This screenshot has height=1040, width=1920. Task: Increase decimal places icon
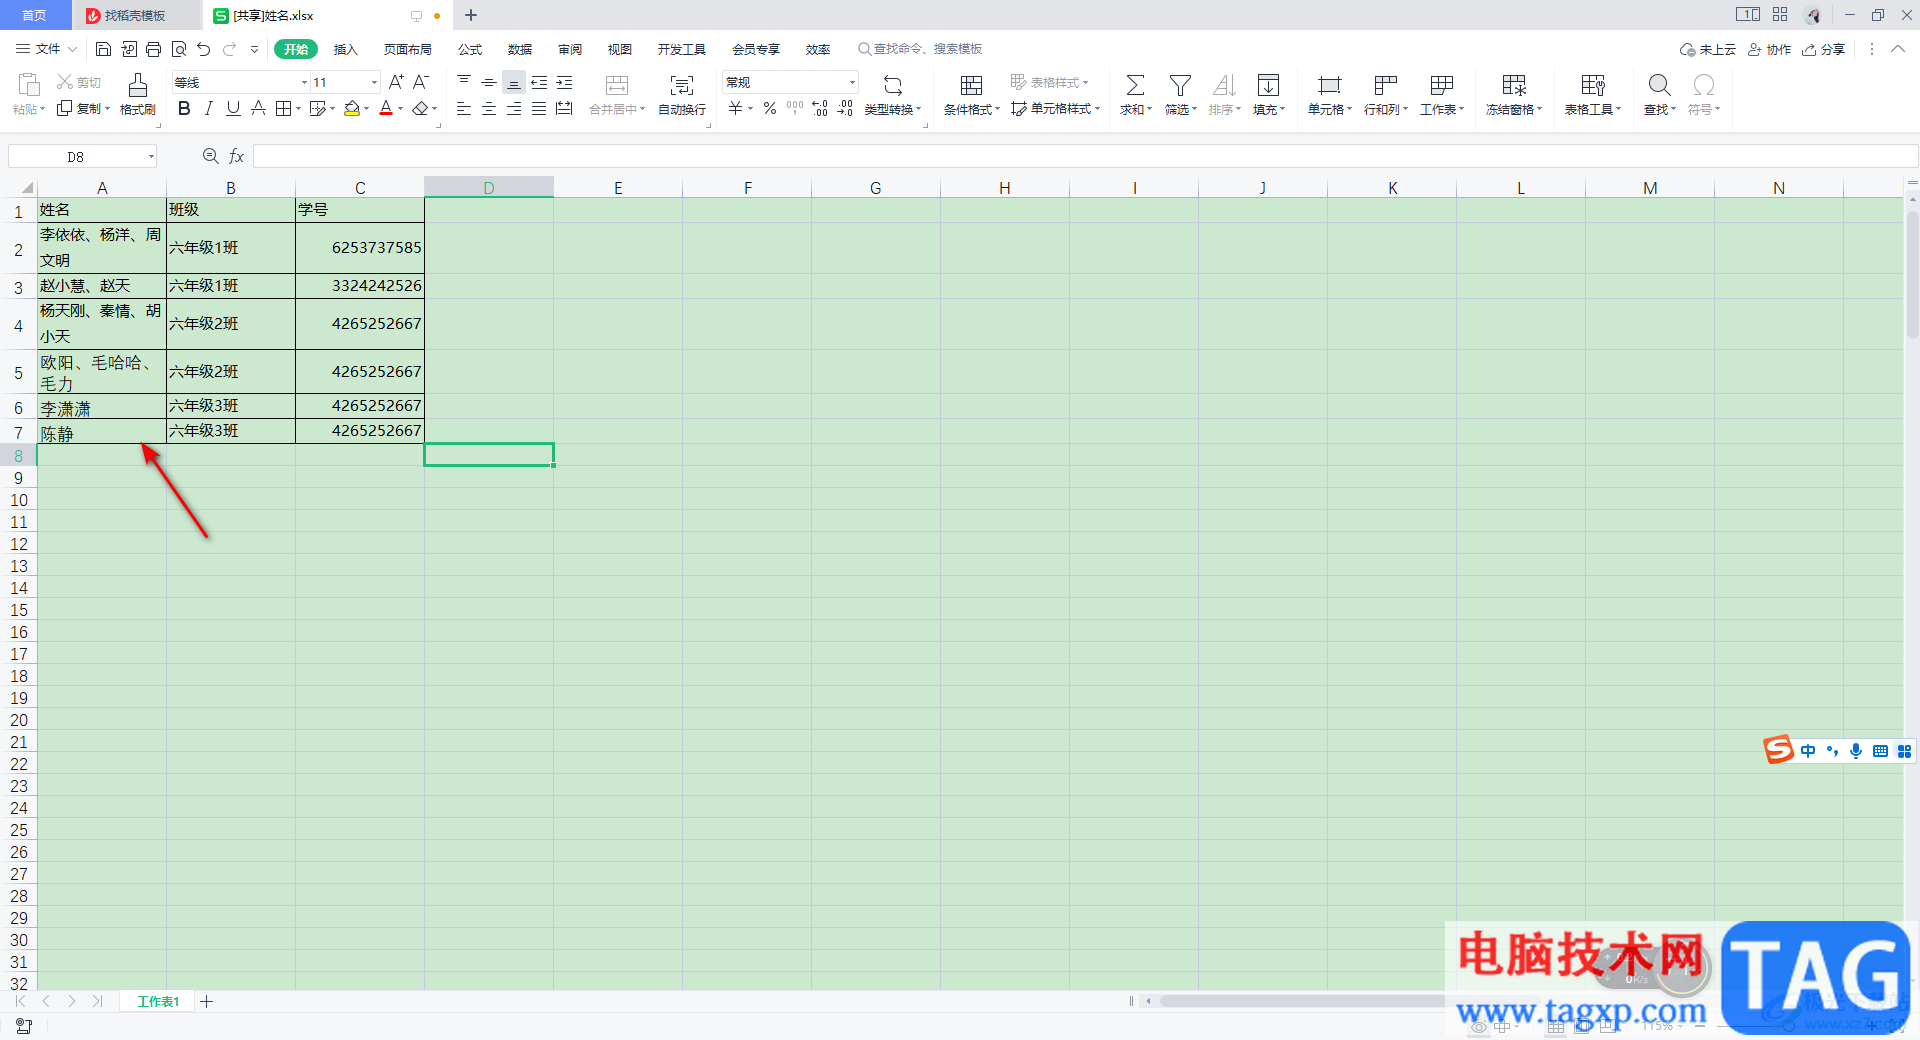tap(820, 108)
